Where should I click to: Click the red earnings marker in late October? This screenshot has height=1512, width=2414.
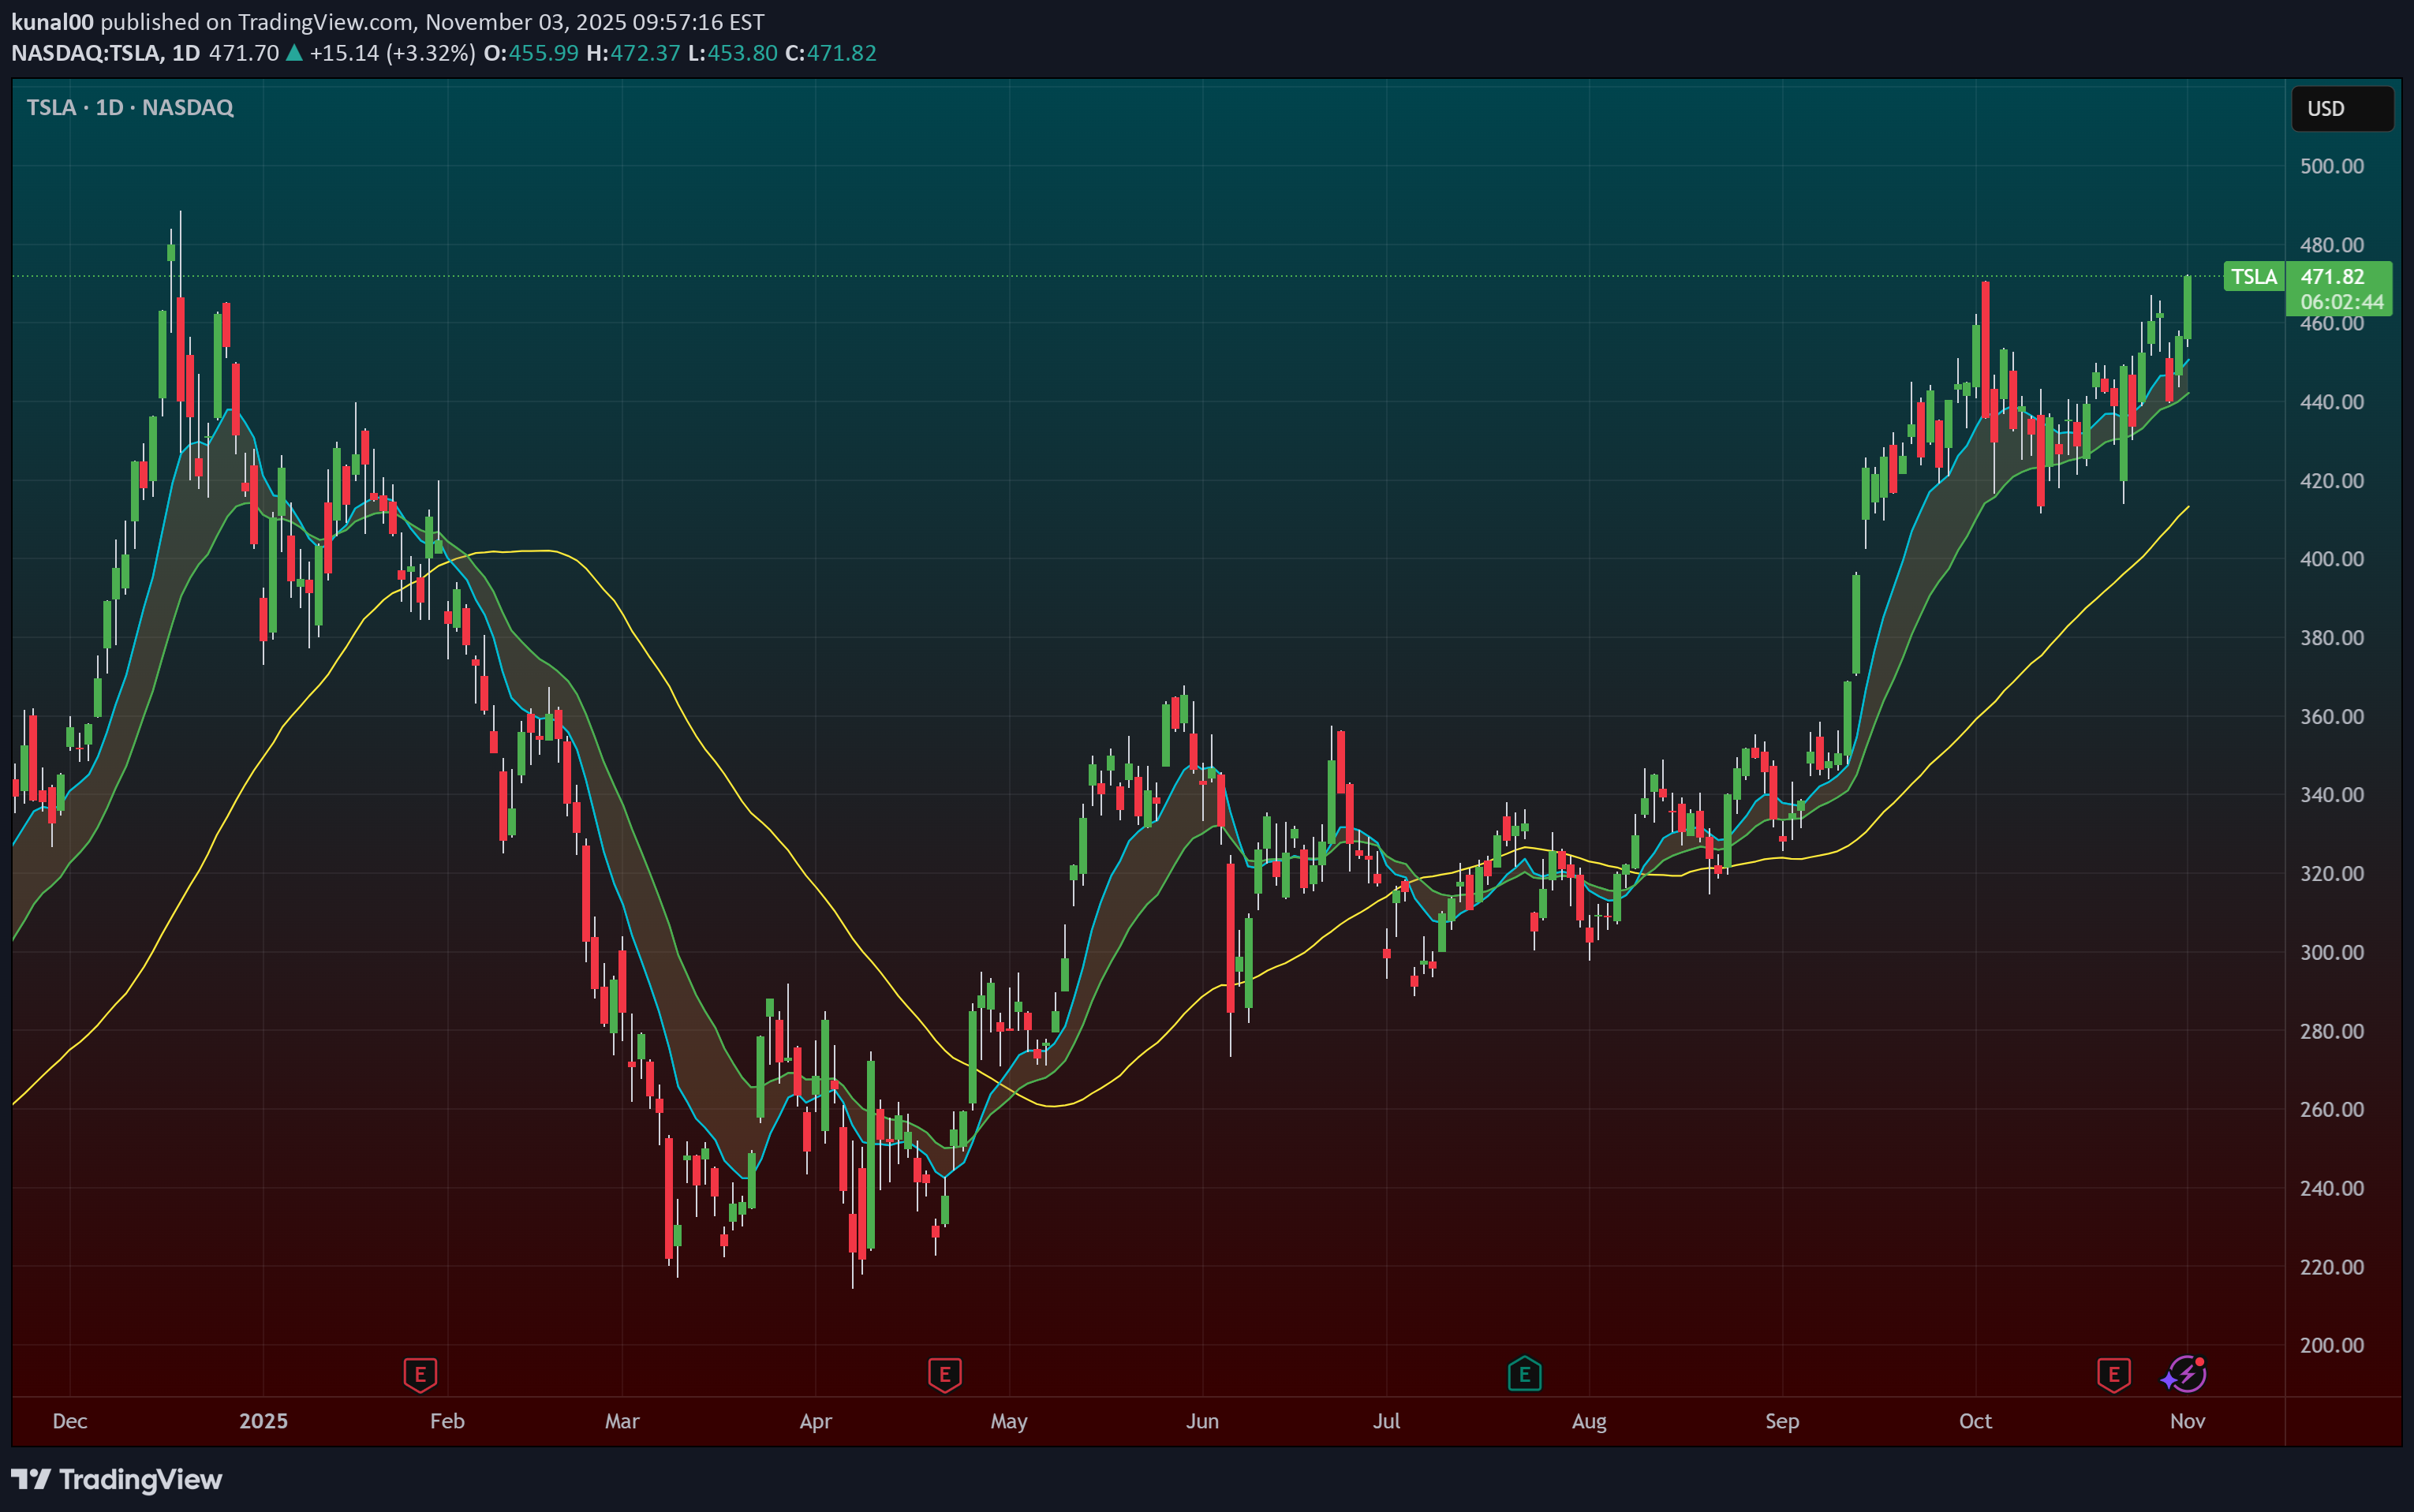(x=2113, y=1374)
